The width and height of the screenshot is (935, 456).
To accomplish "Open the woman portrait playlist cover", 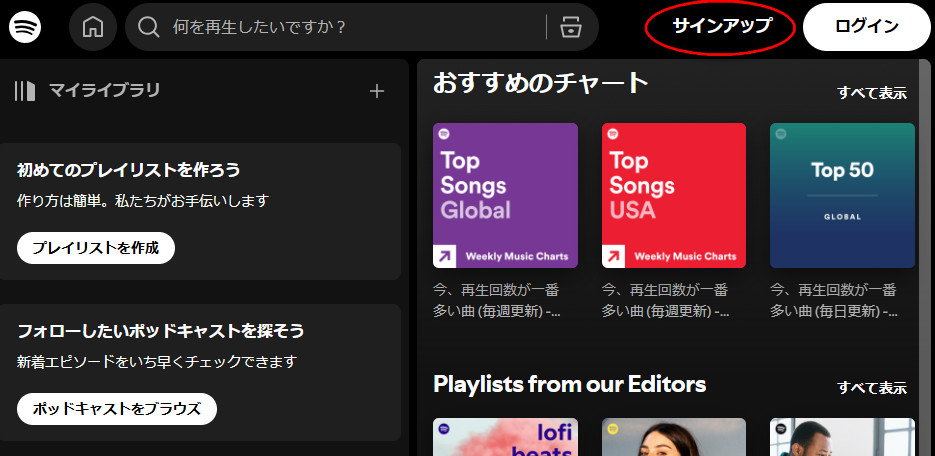I will pyautogui.click(x=674, y=437).
